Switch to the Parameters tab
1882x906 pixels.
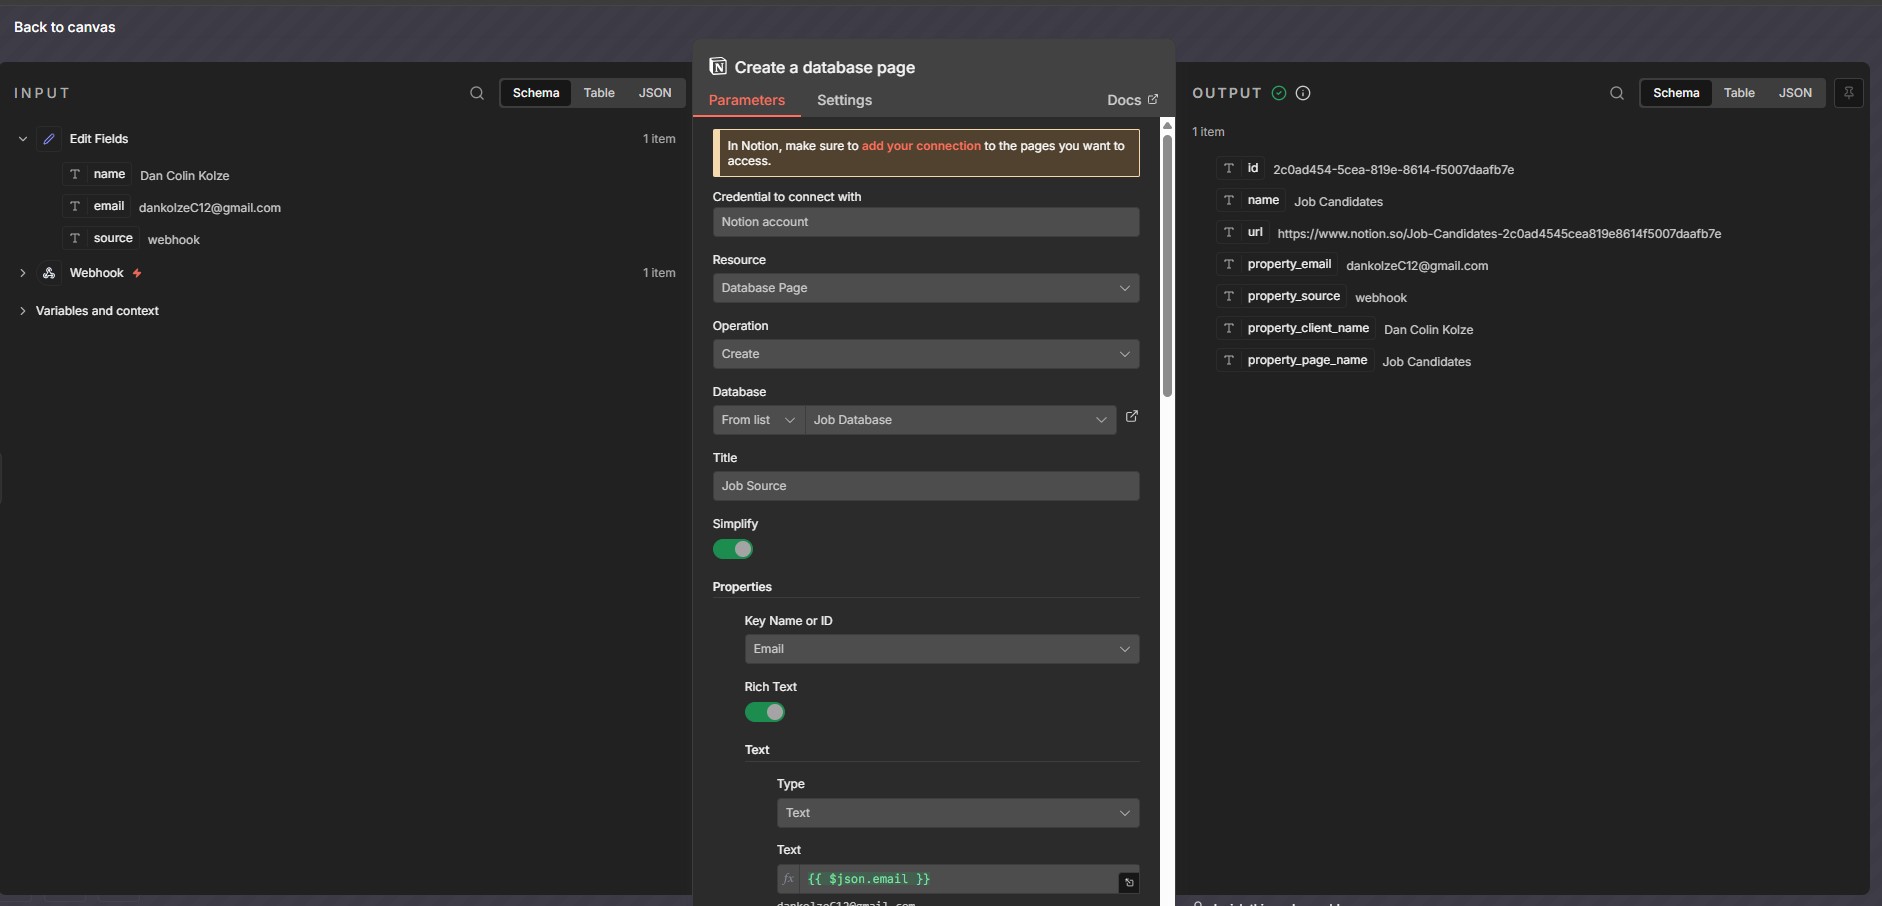(747, 100)
